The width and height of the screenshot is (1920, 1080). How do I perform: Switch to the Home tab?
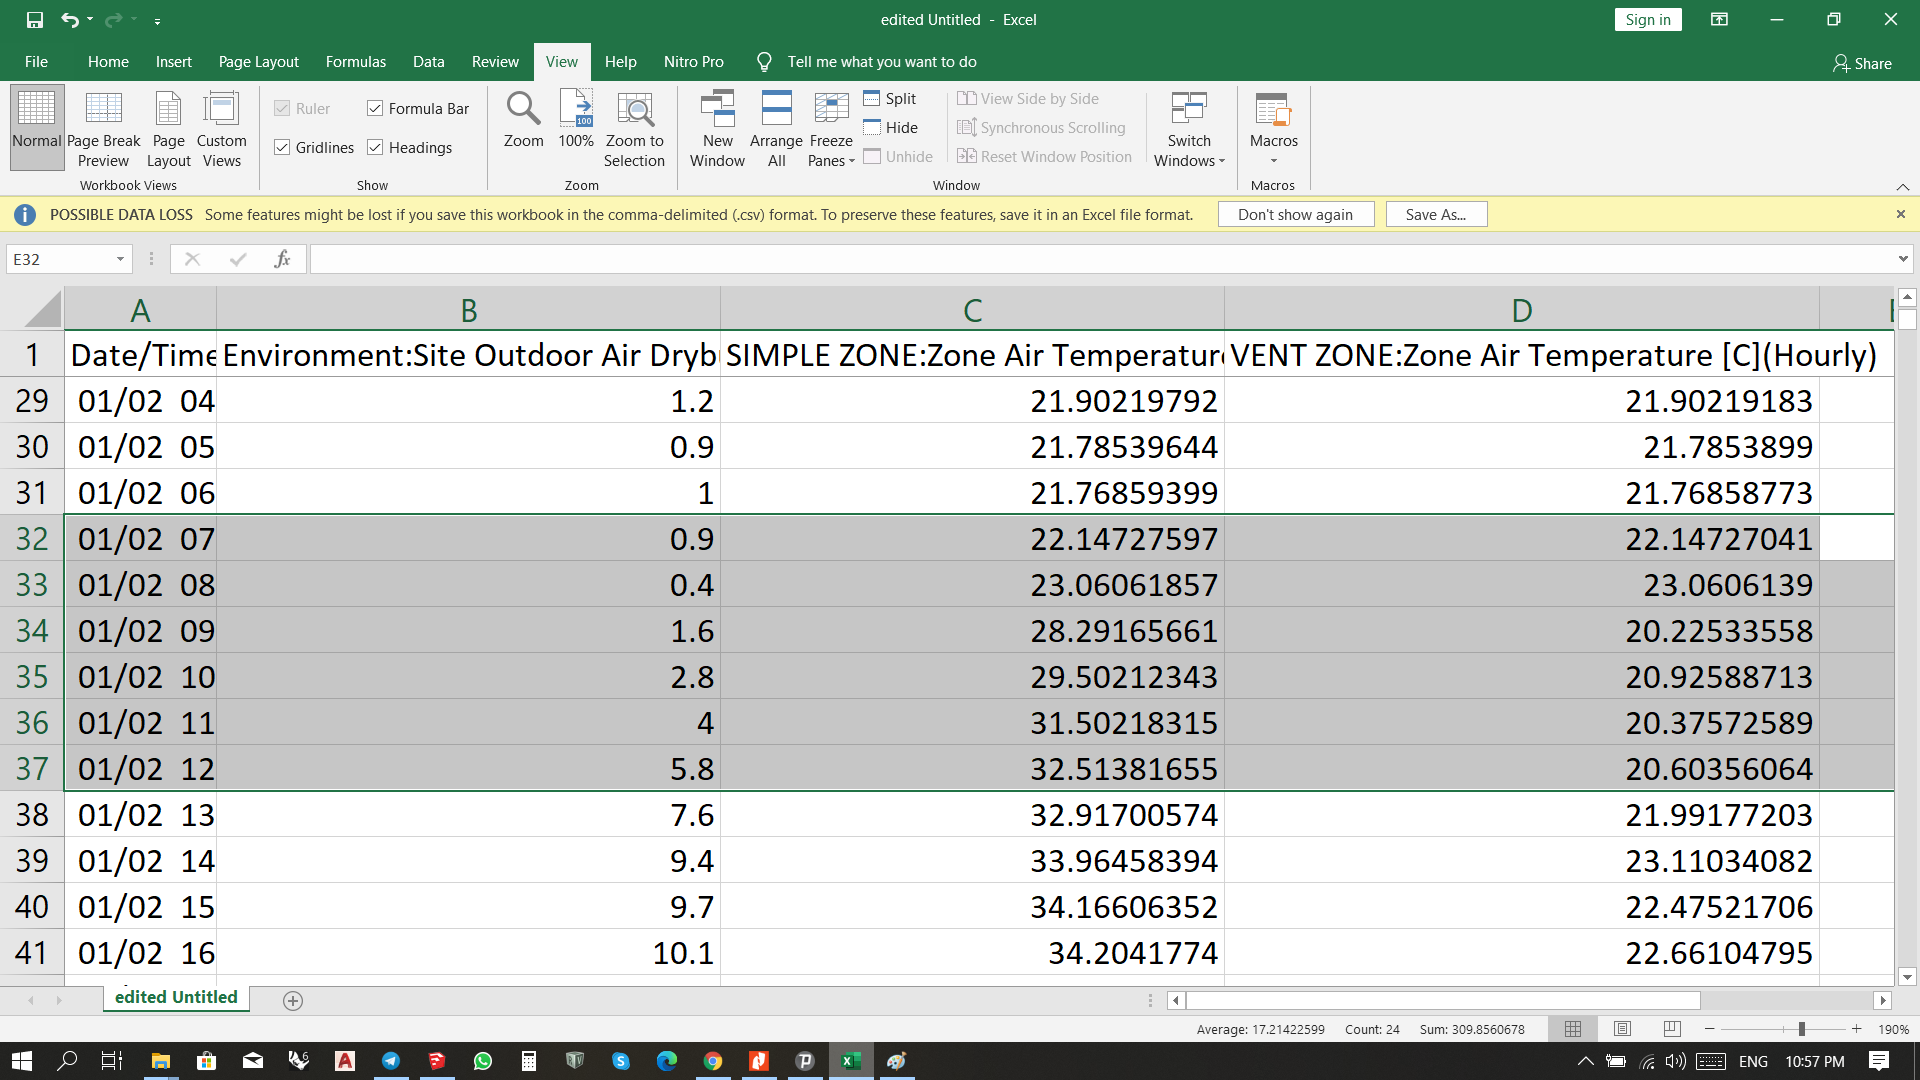pos(108,62)
